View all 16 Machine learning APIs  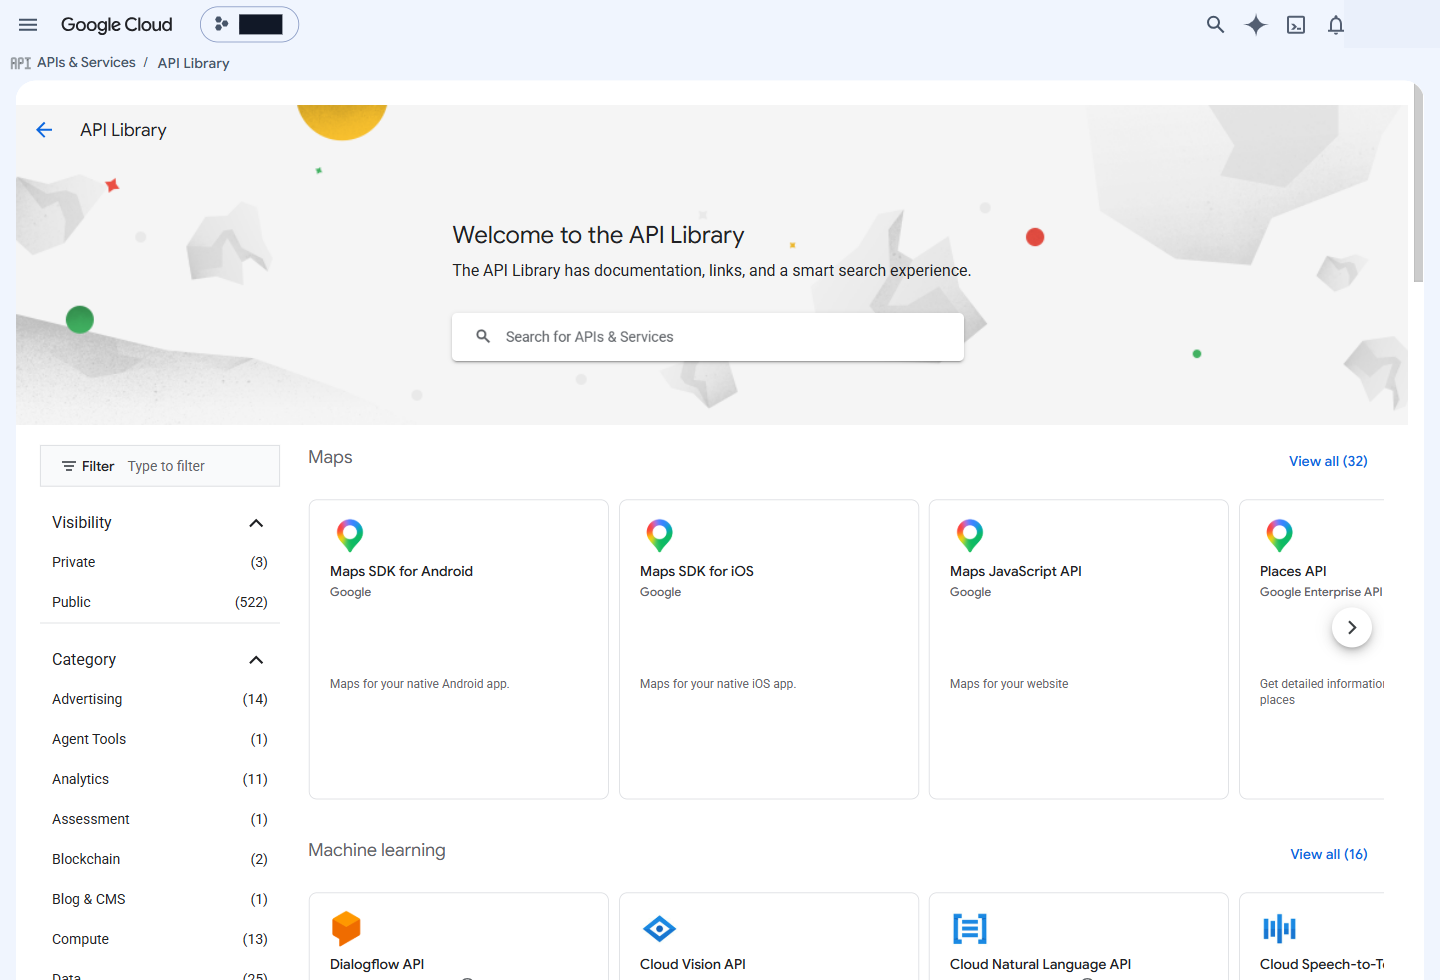point(1329,854)
